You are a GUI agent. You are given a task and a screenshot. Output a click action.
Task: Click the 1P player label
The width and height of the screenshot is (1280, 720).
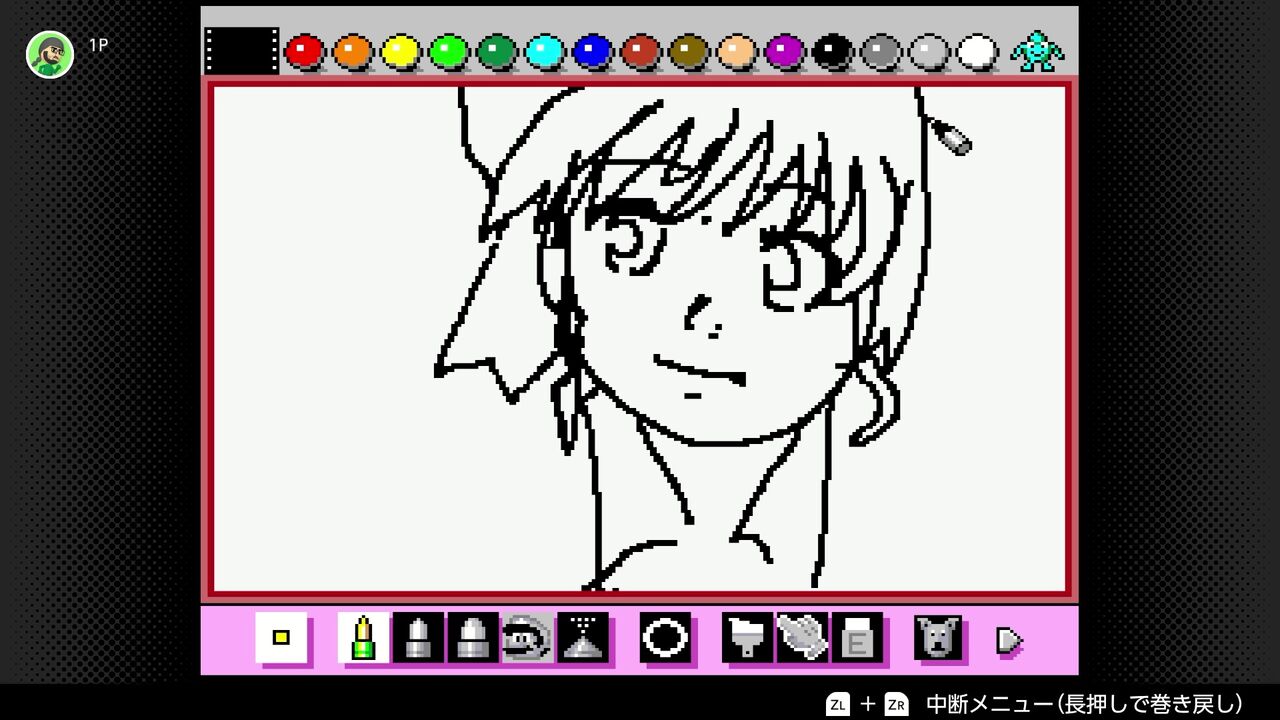coord(98,45)
